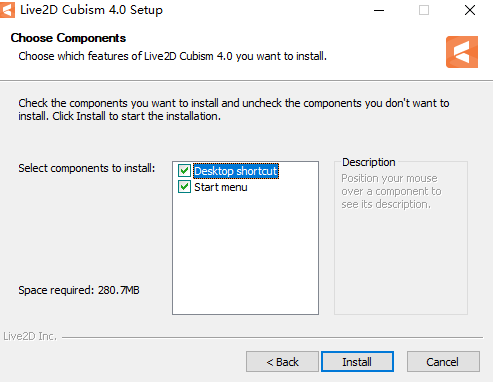Cancel the installation
493x382 pixels.
[443, 362]
